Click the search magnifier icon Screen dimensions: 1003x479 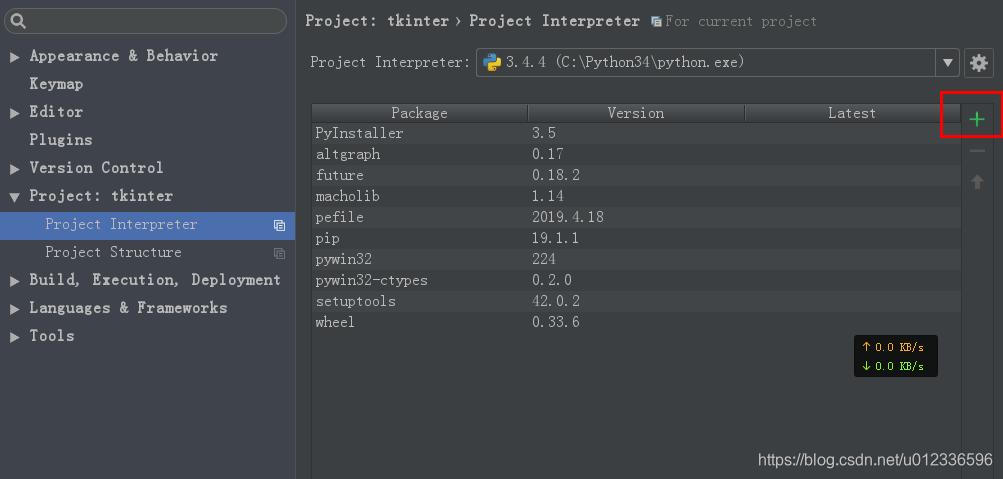[18, 21]
